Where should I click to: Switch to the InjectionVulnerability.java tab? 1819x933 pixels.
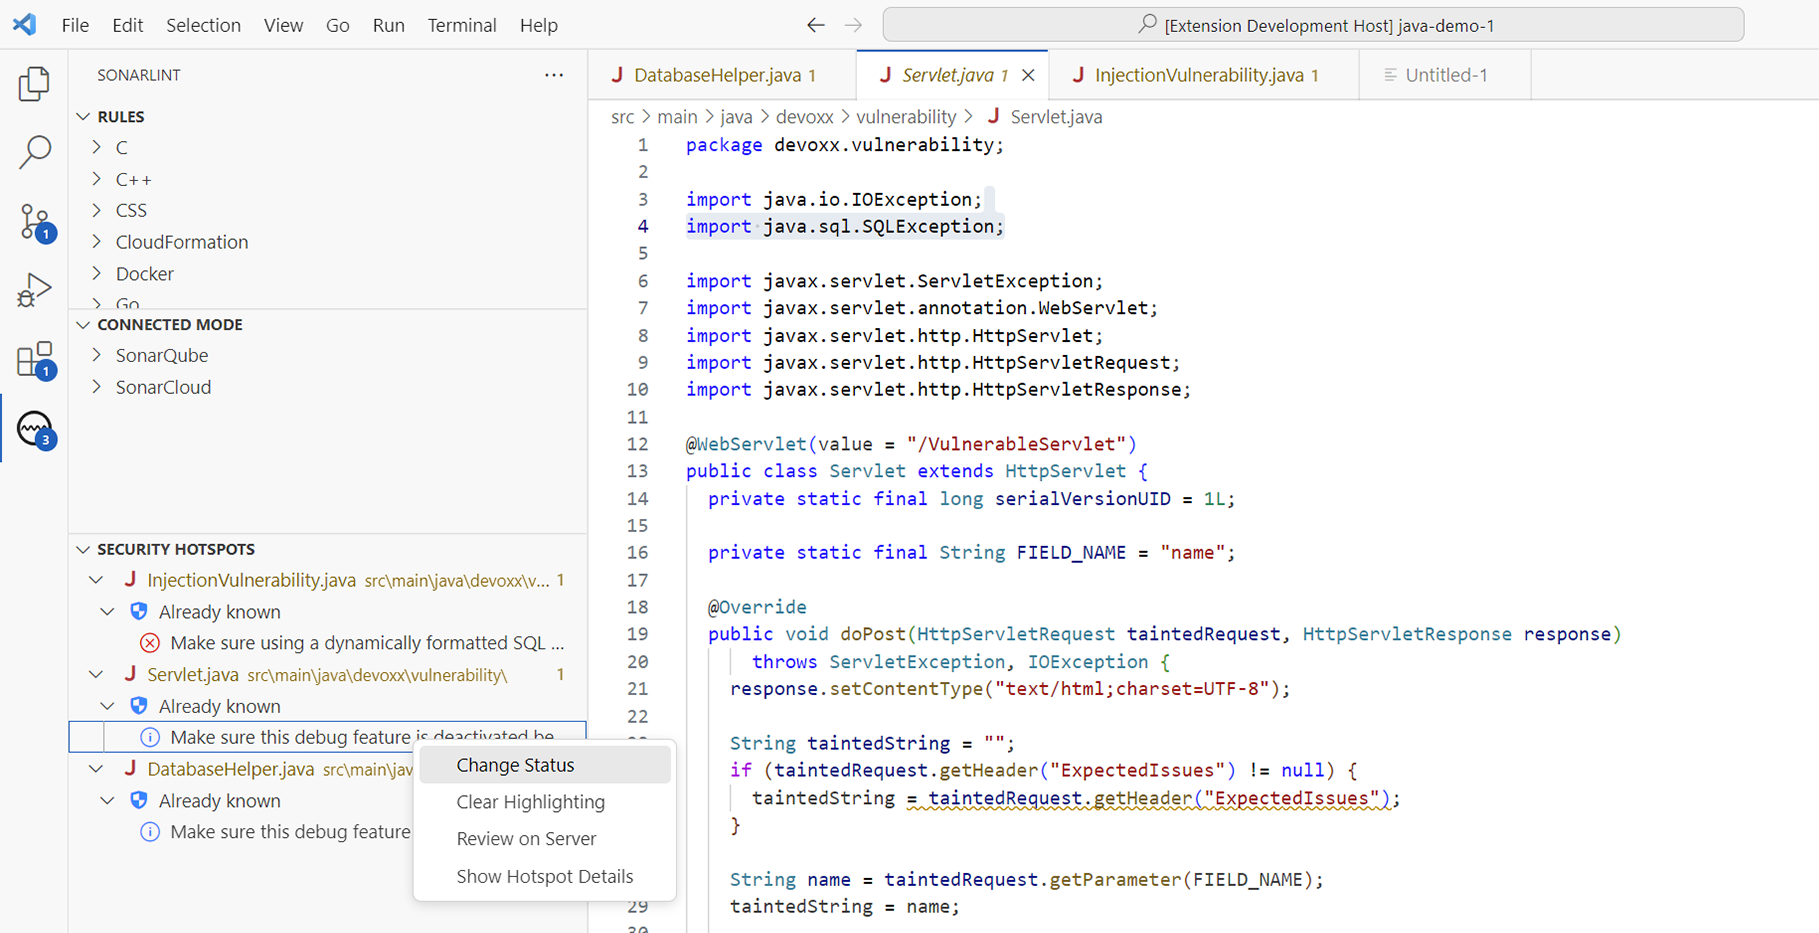point(1204,75)
